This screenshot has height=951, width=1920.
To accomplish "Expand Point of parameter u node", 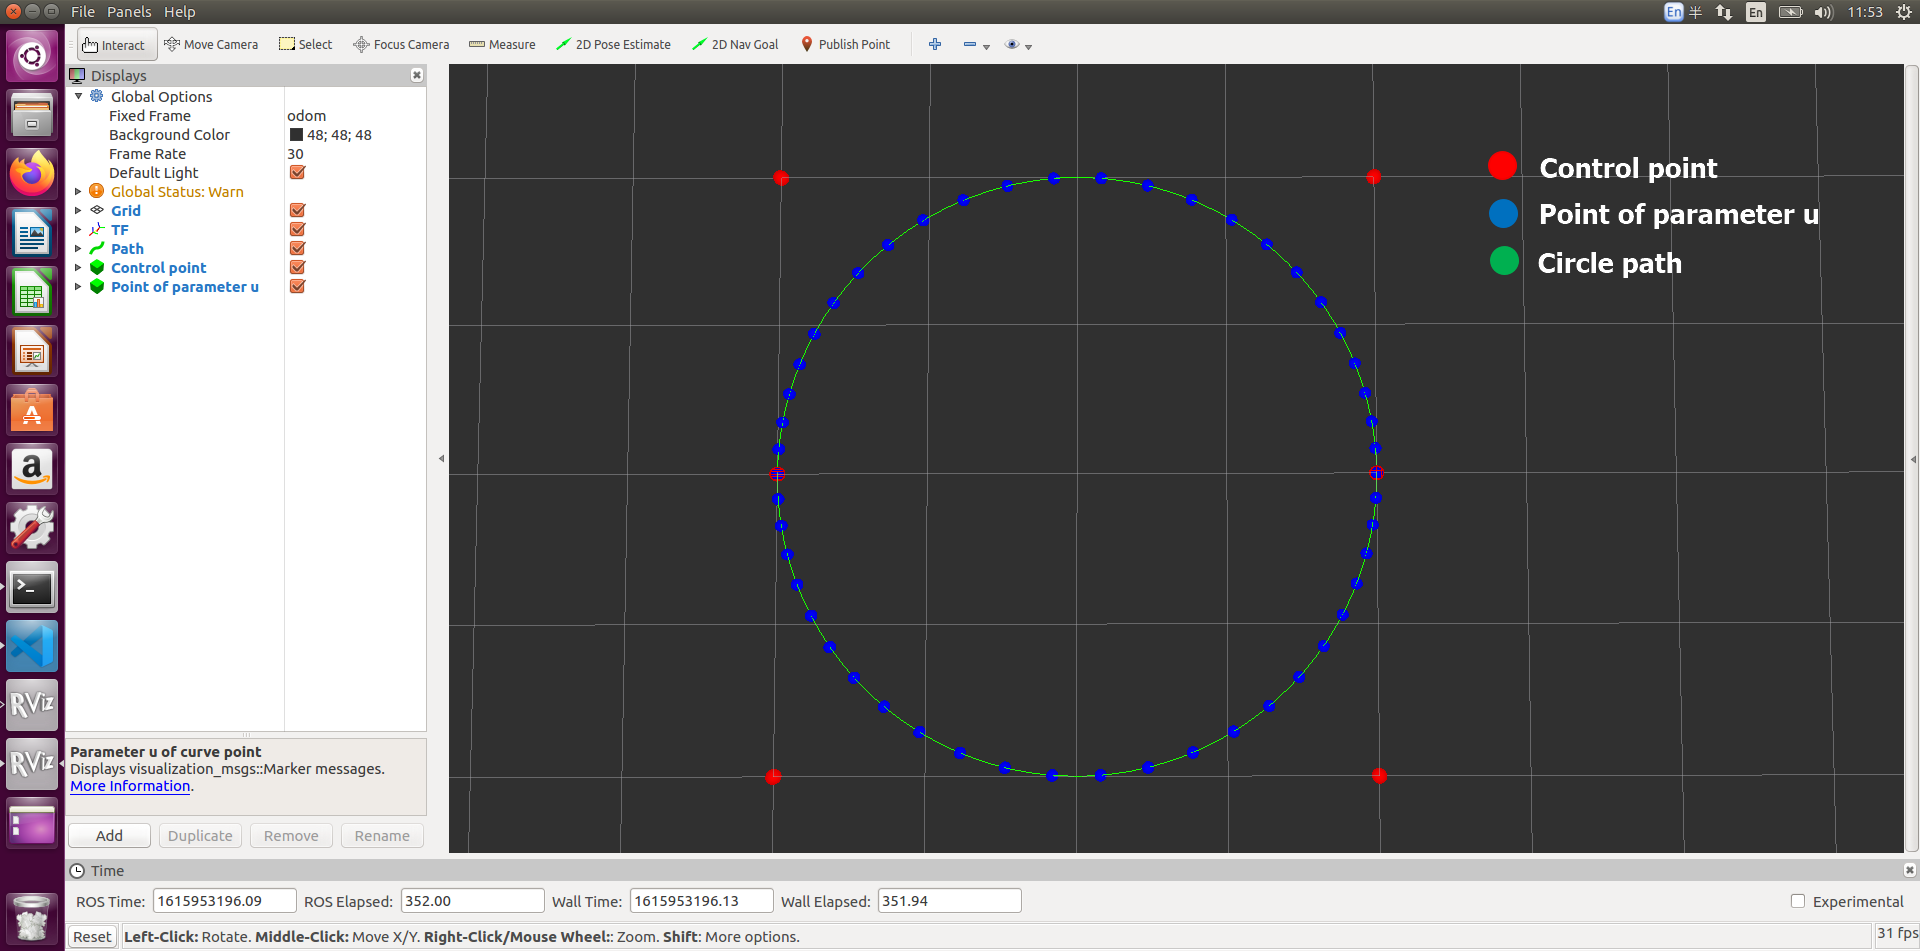I will 79,287.
